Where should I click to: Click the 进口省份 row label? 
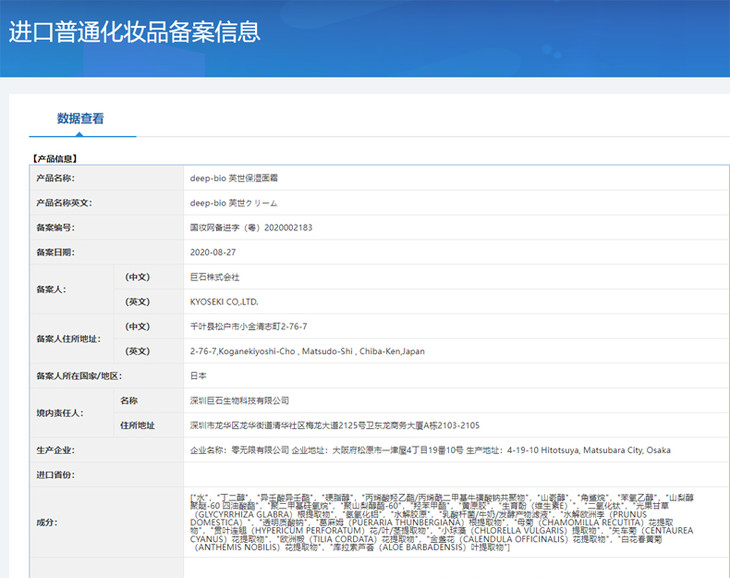pyautogui.click(x=56, y=474)
